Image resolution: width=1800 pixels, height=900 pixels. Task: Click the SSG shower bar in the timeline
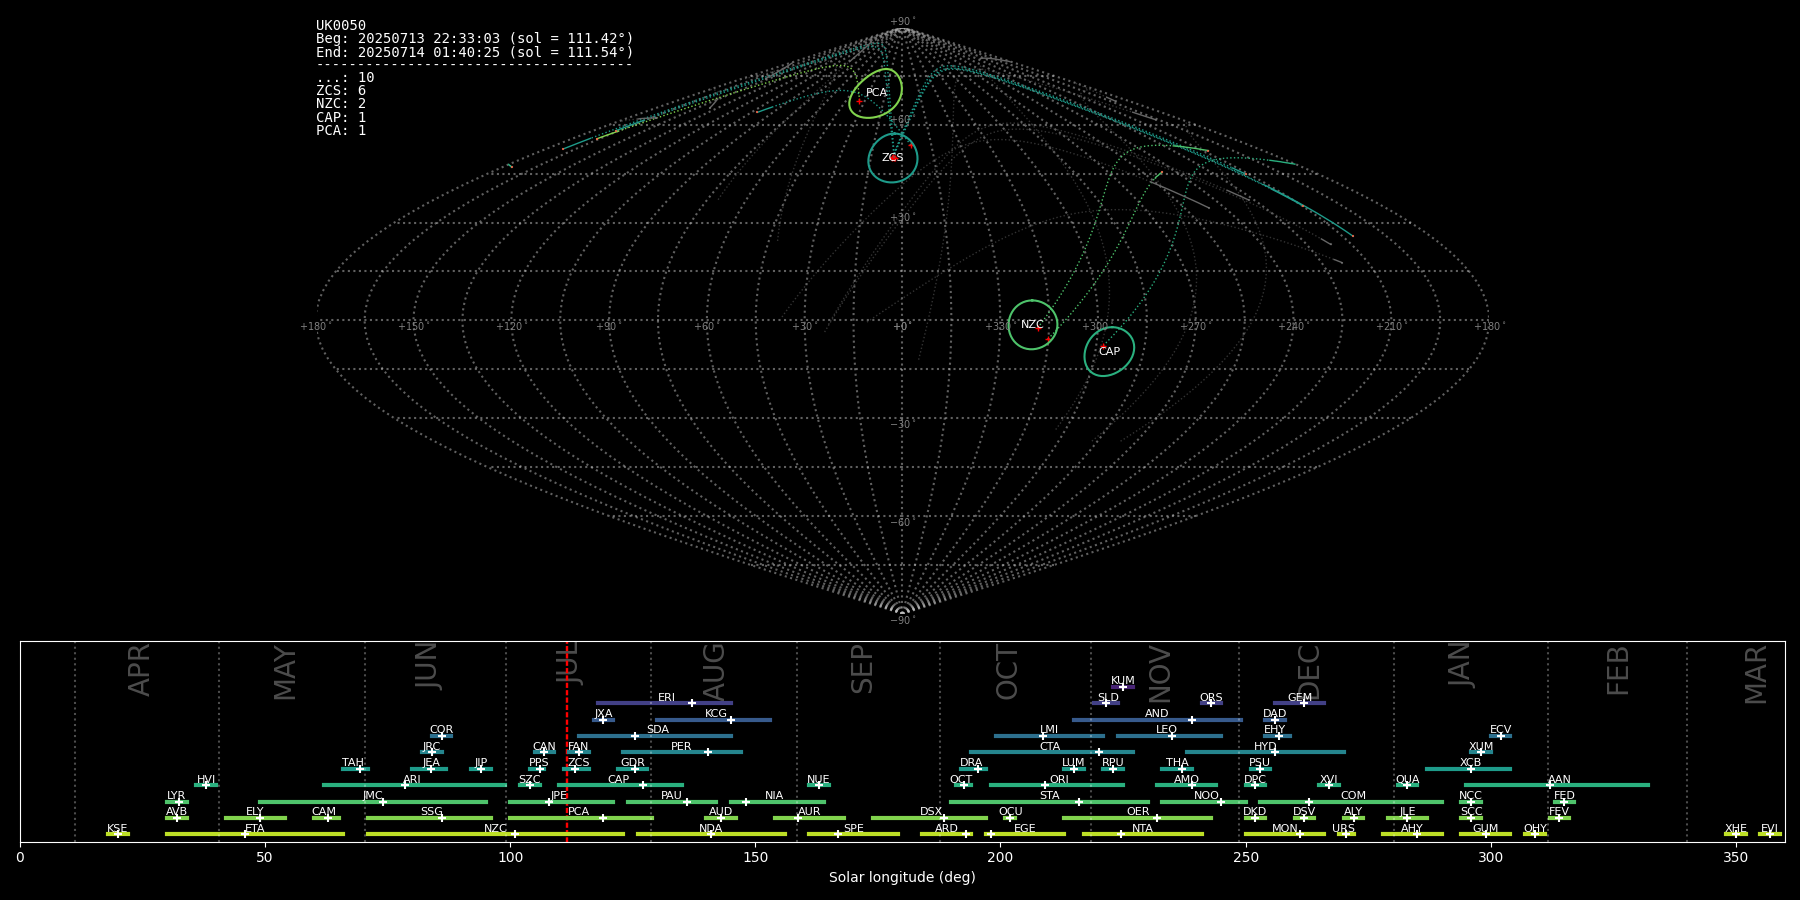click(x=429, y=818)
